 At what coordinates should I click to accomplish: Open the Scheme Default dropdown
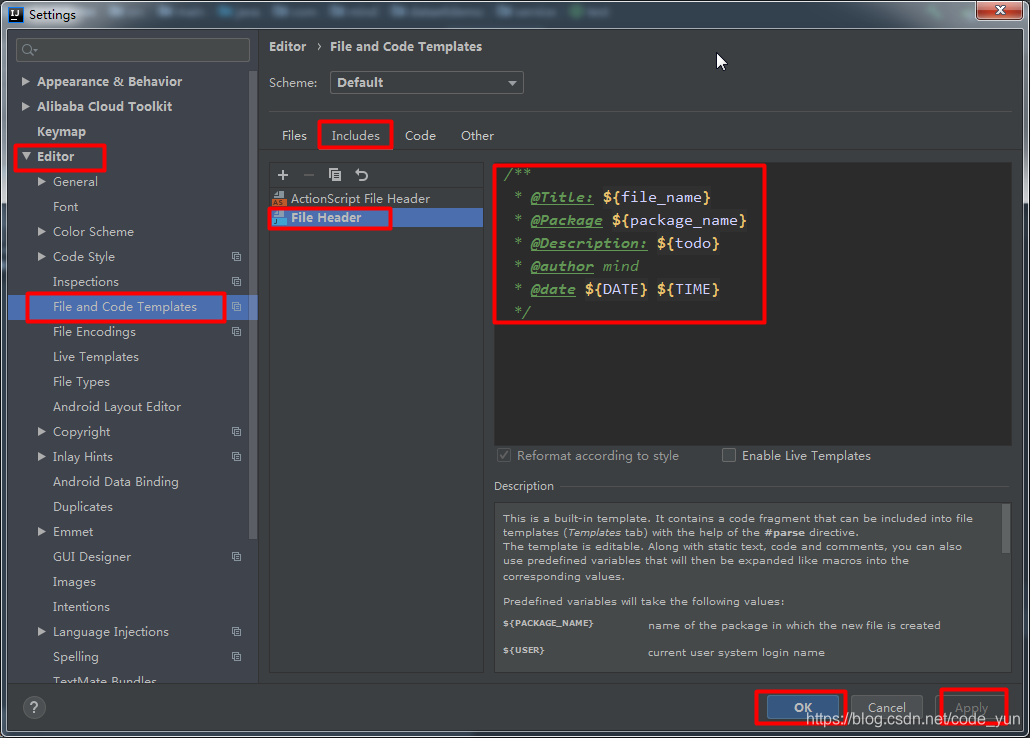[426, 83]
